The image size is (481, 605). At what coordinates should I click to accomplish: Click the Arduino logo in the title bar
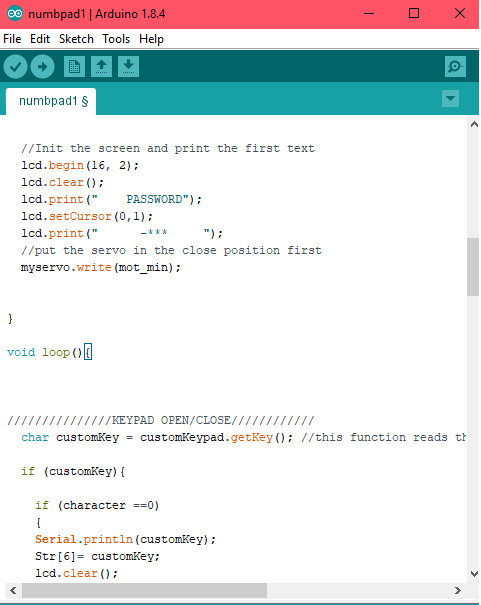(15, 14)
